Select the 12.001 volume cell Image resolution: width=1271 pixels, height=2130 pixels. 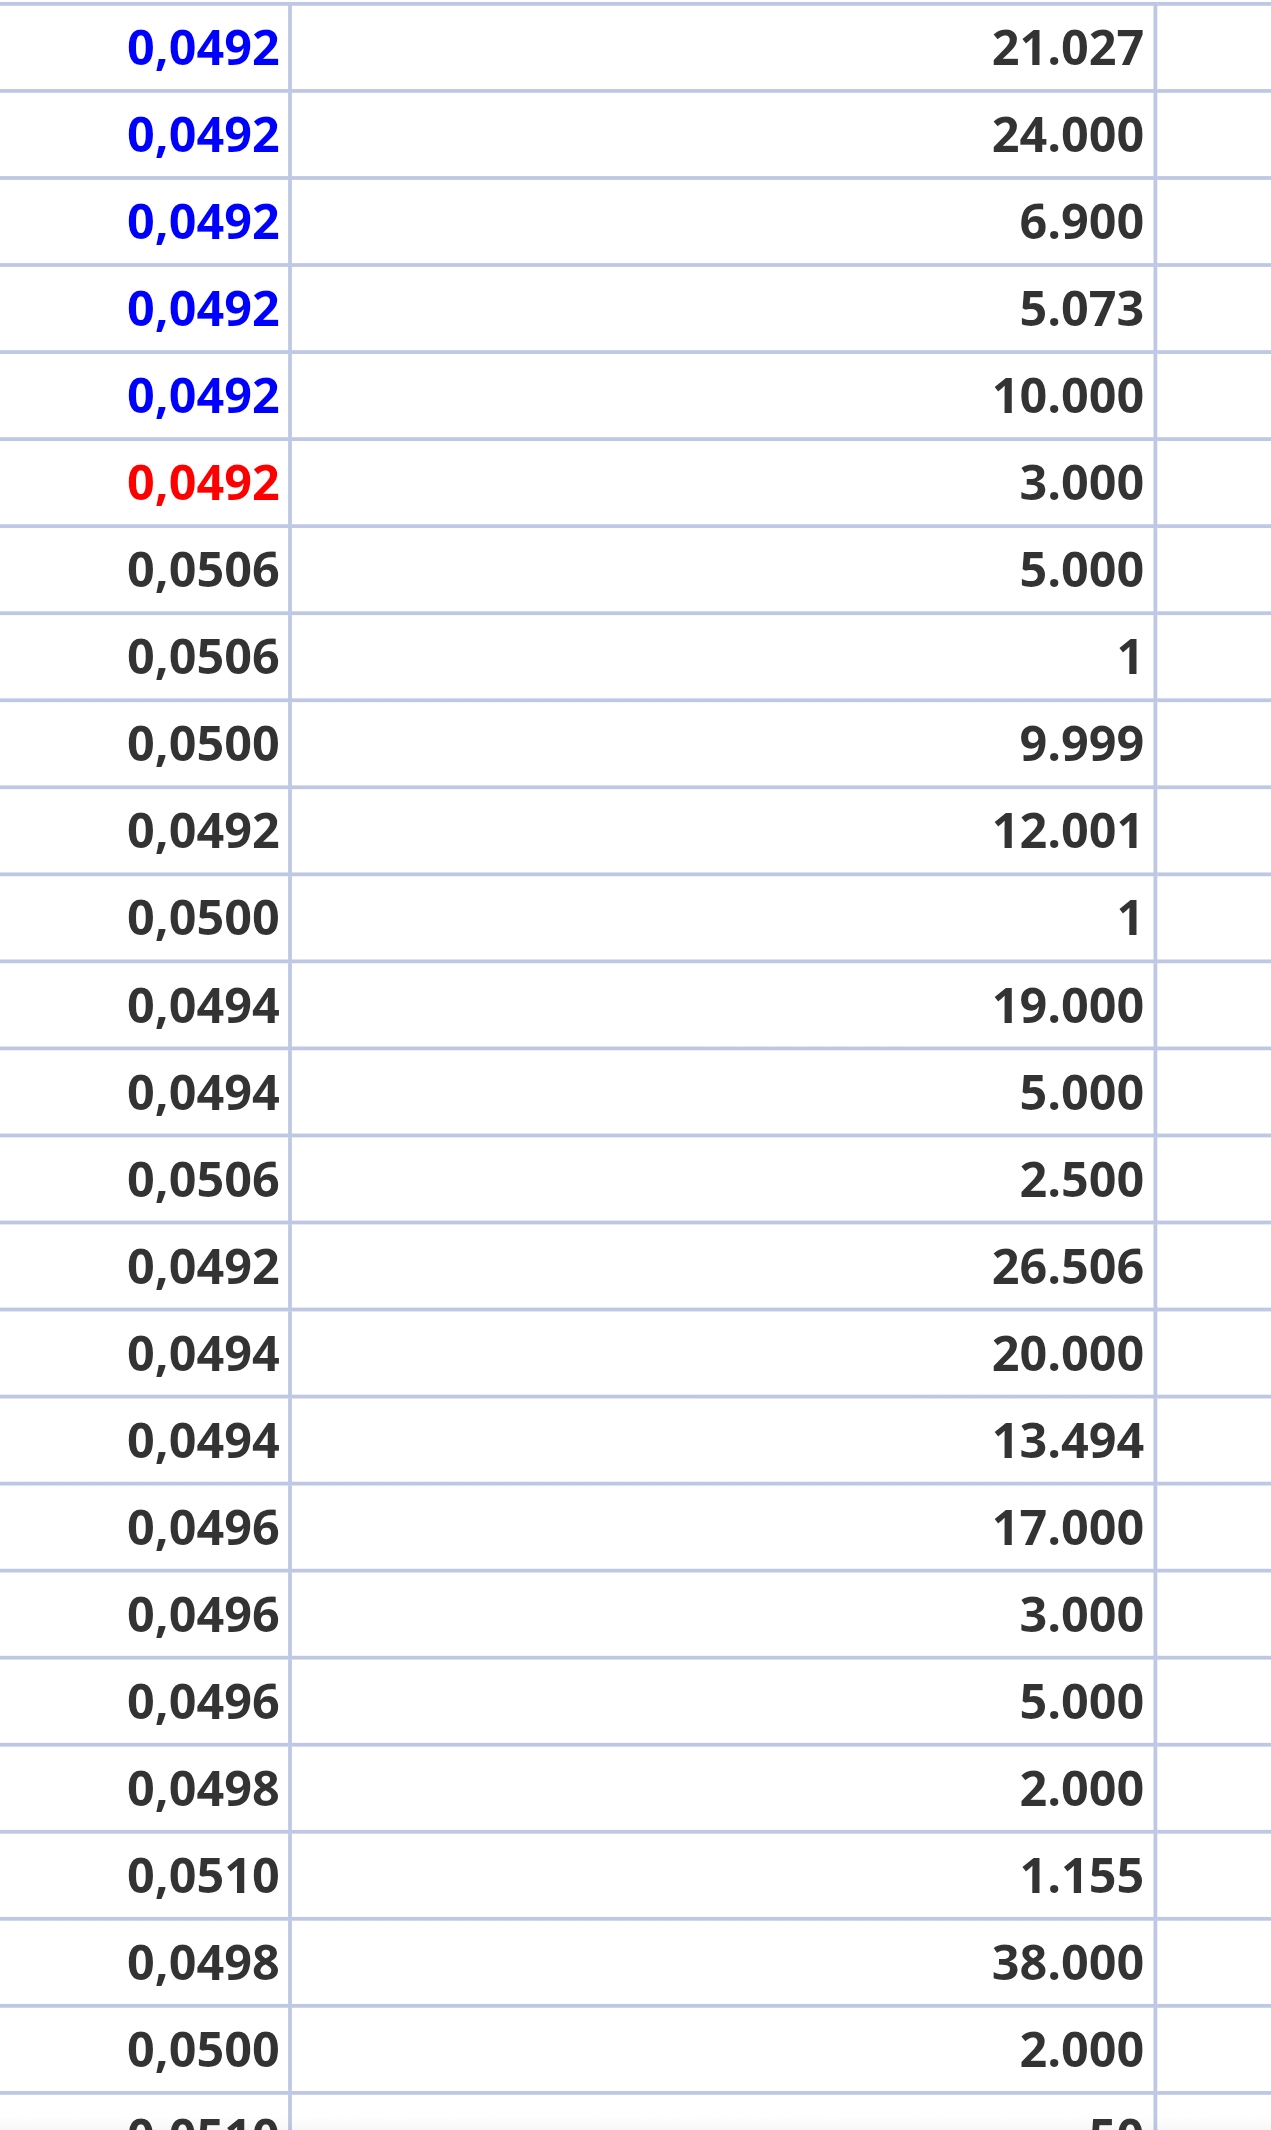[723, 831]
